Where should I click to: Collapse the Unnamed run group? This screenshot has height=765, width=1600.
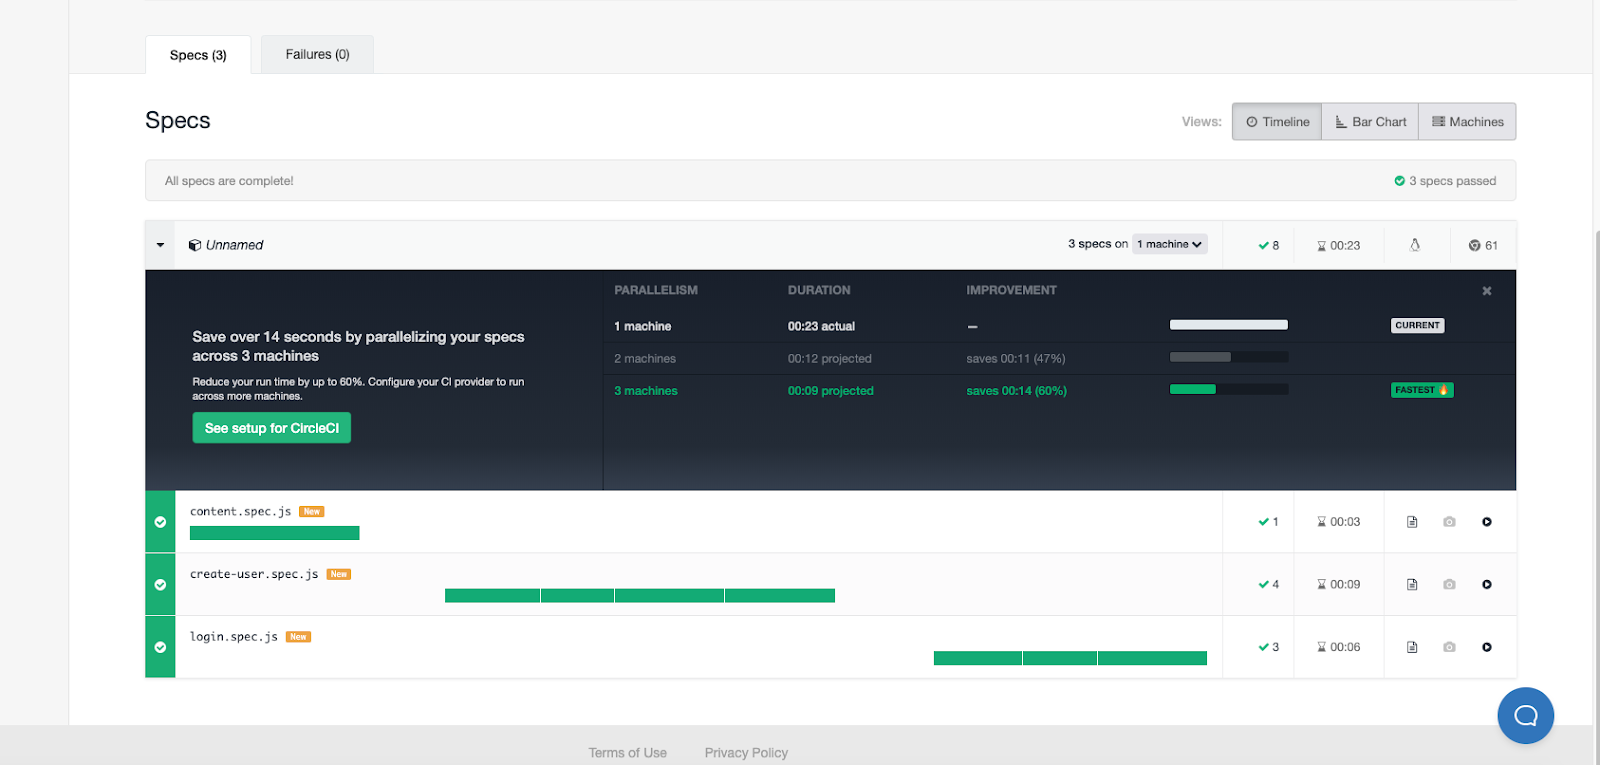coord(160,245)
